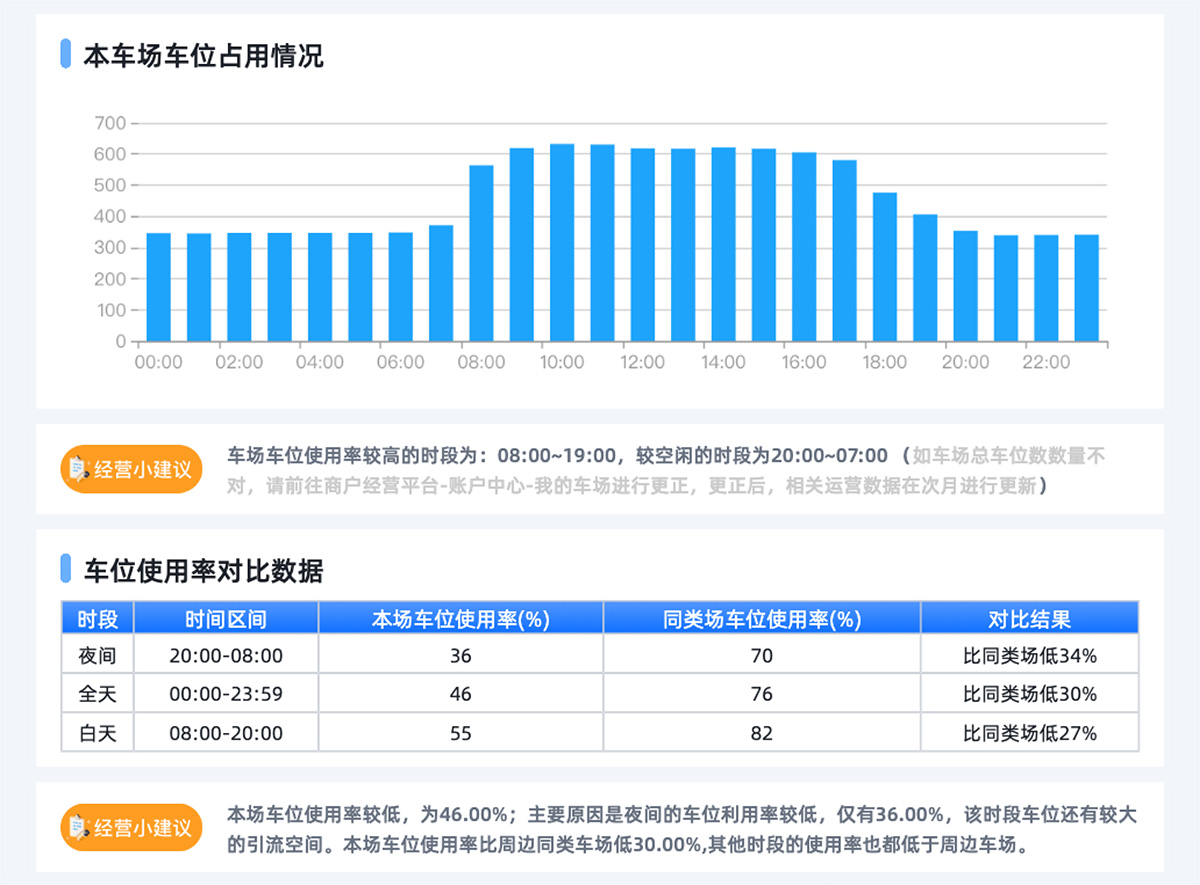Select the shortest bar at 22:00
Screen dimensions: 1200x885
click(x=1046, y=290)
